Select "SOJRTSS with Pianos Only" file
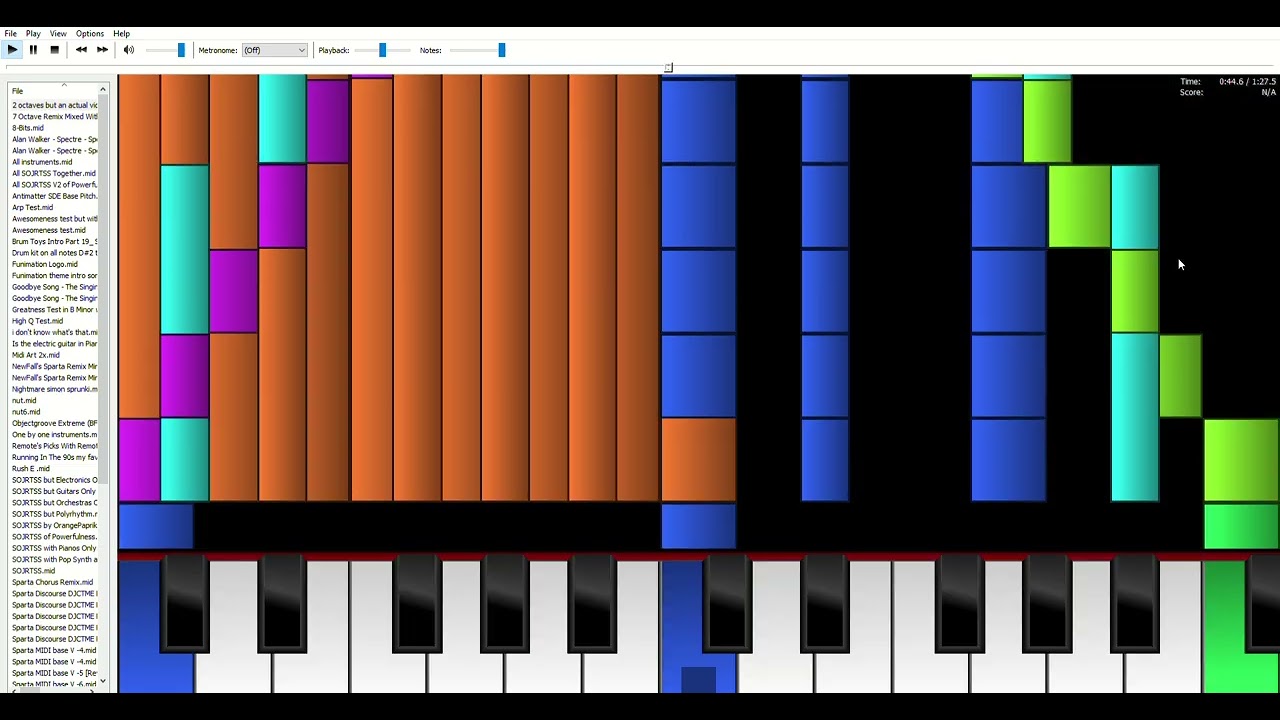1280x720 pixels. (54, 548)
